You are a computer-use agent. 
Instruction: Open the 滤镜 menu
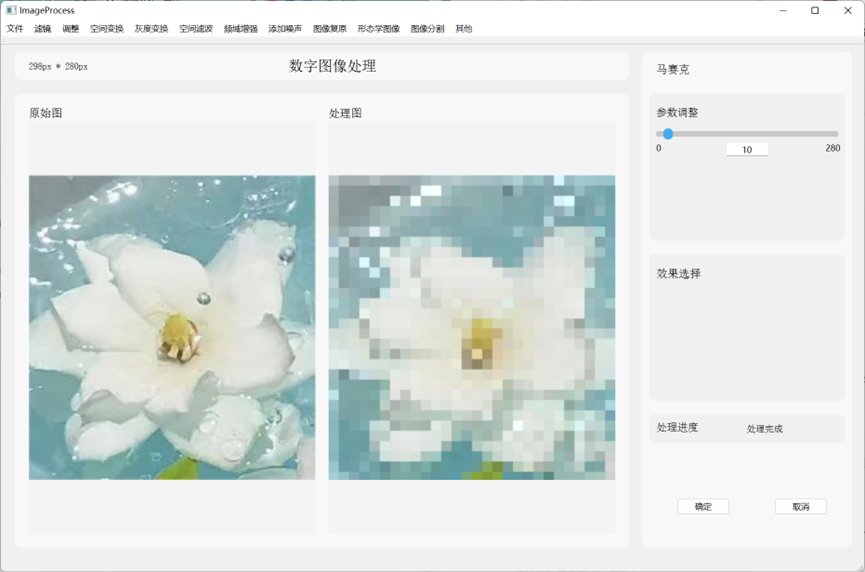[43, 29]
